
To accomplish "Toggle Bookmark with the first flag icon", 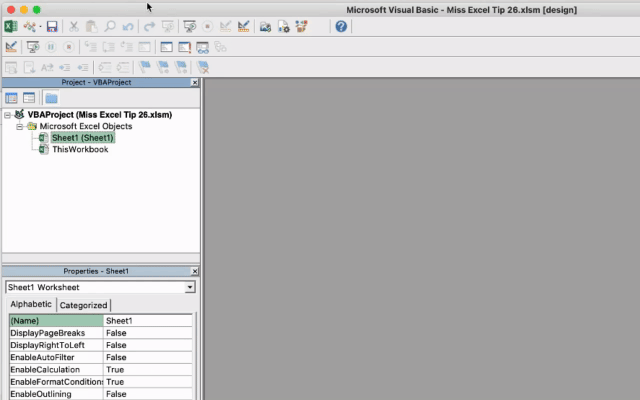I will [x=144, y=67].
